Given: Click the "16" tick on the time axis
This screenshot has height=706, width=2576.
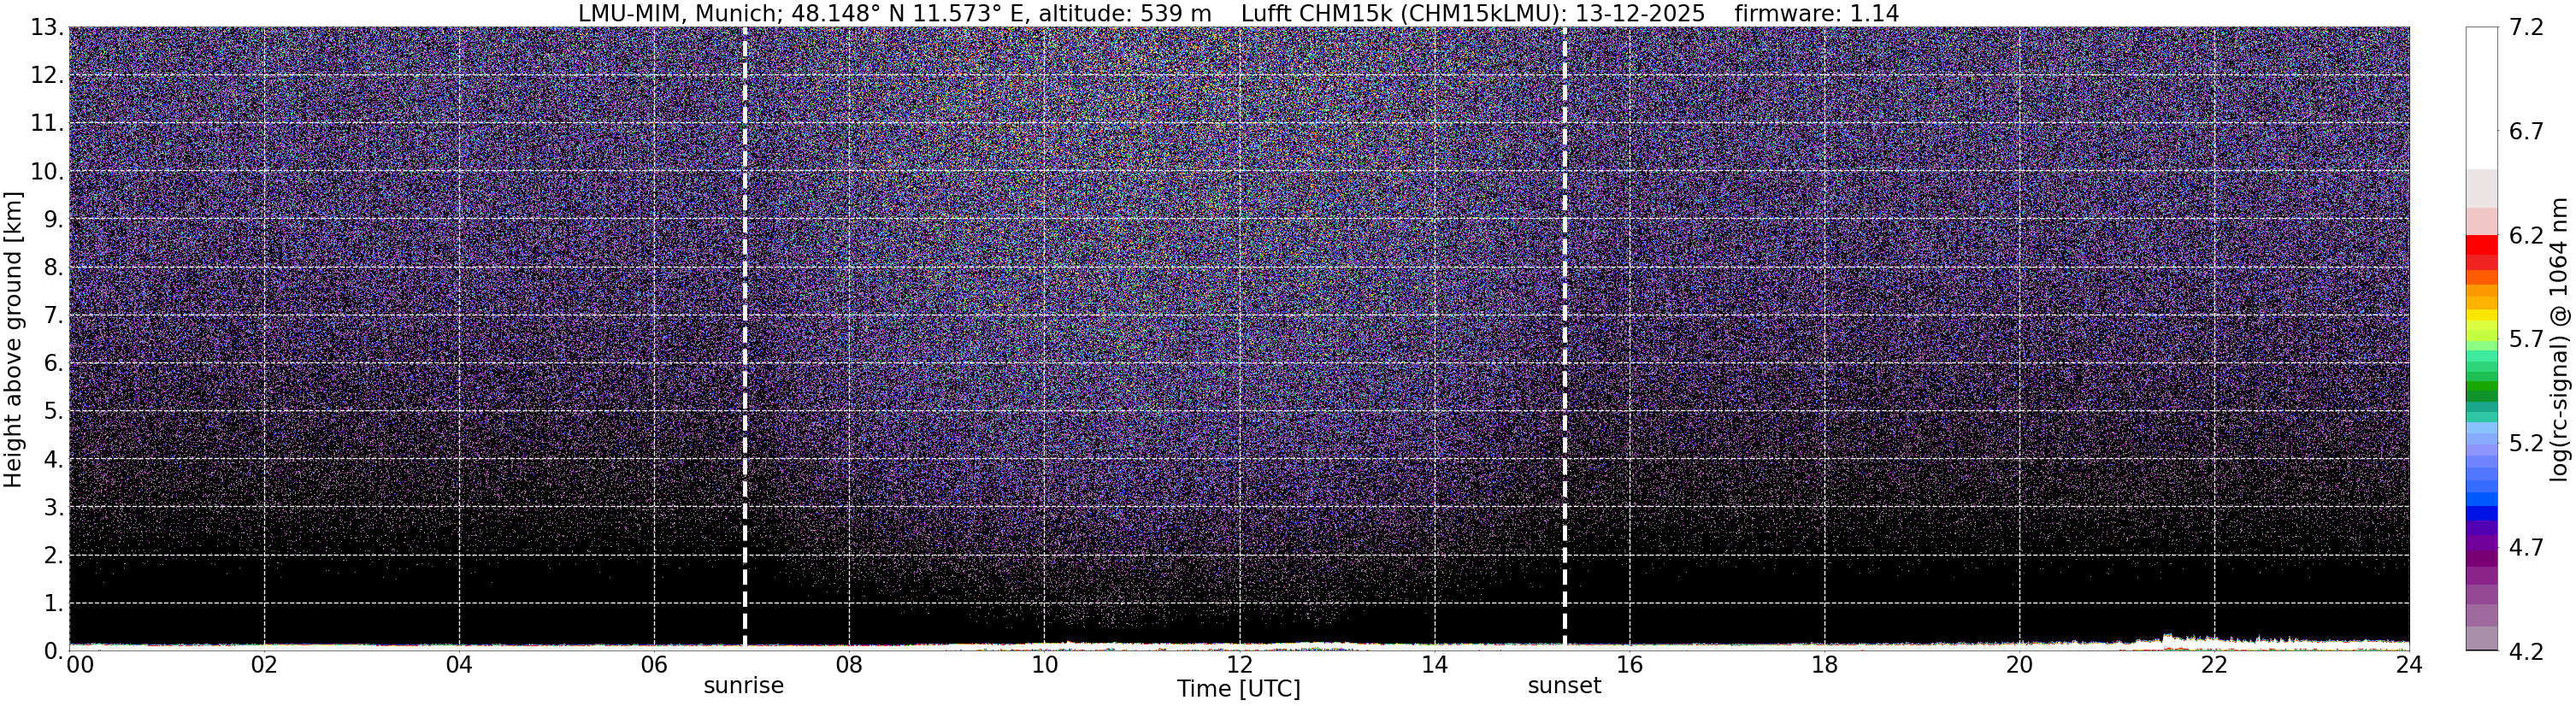Looking at the screenshot, I should [1629, 665].
